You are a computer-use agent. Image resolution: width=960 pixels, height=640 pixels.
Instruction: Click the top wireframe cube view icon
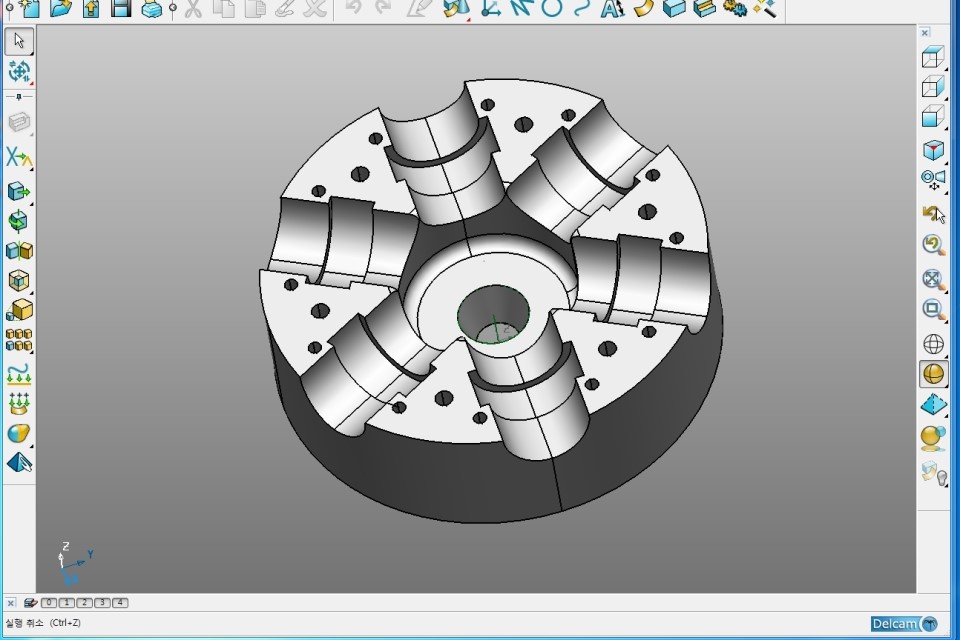pyautogui.click(x=932, y=57)
